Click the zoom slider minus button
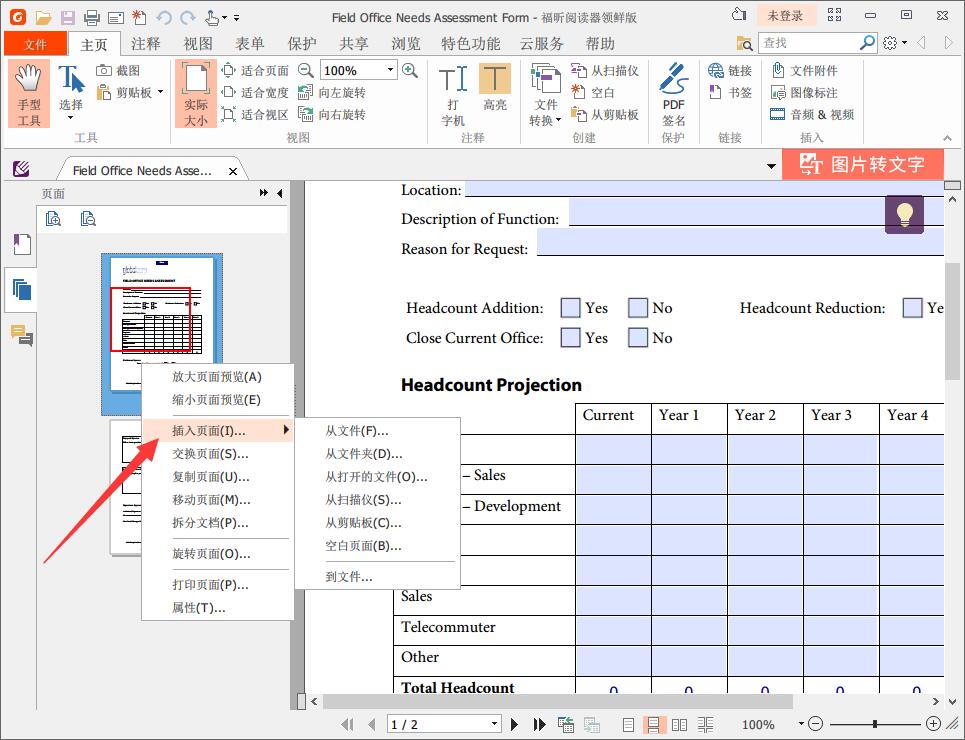Screen dimensions: 965x740 click(815, 724)
